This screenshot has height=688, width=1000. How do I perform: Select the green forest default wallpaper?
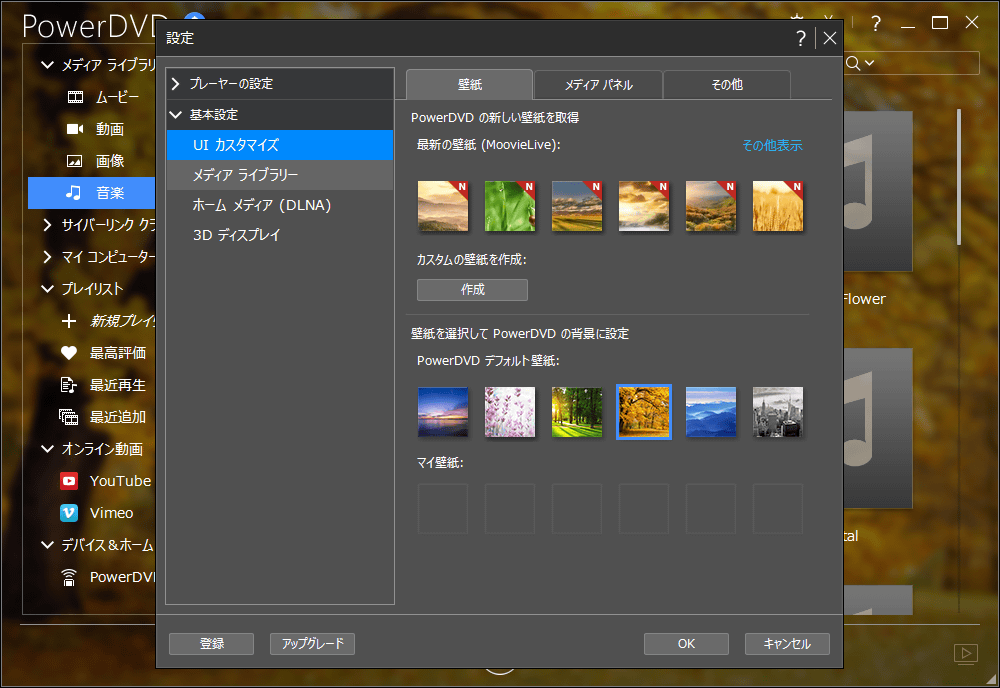tap(577, 412)
